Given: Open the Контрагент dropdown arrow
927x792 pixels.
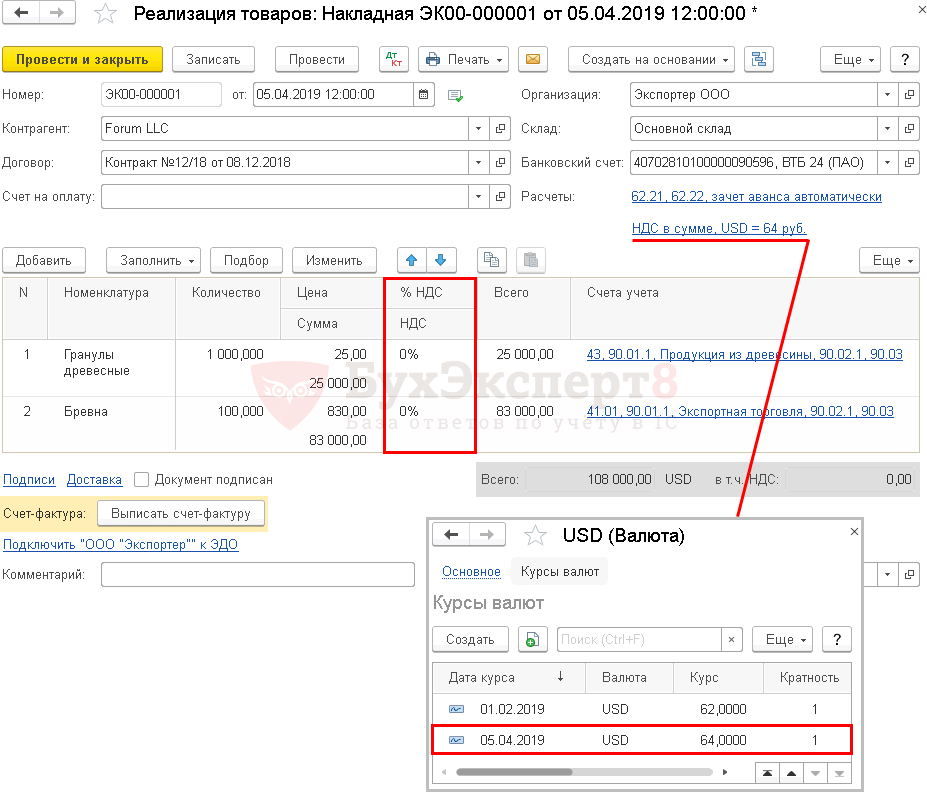Looking at the screenshot, I should tap(477, 129).
